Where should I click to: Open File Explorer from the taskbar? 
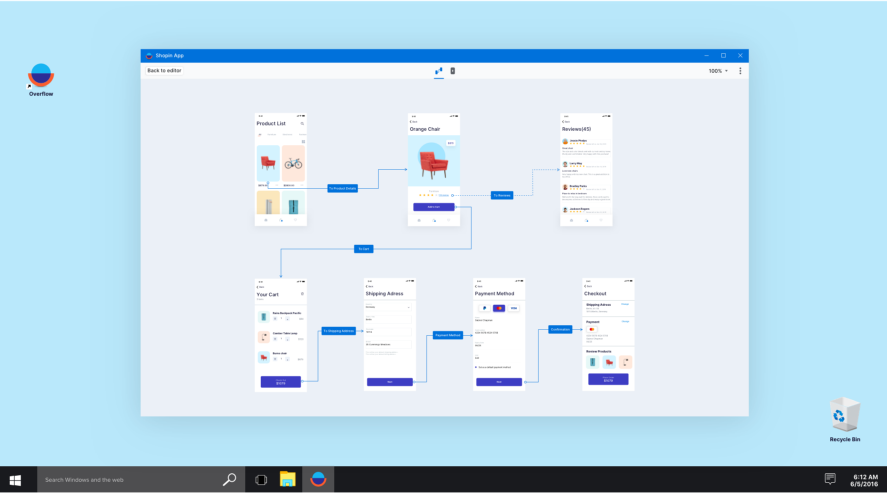287,479
